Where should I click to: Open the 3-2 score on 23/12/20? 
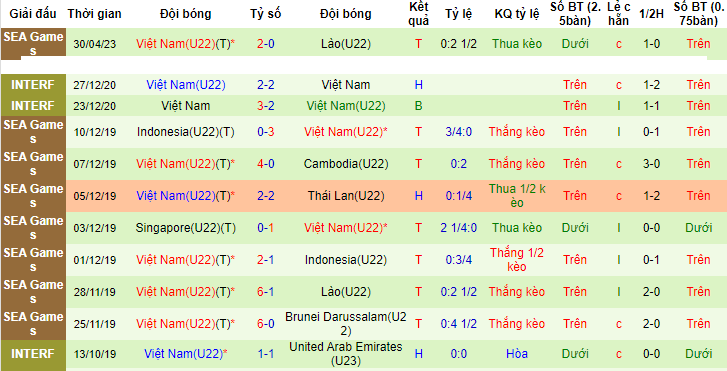(x=266, y=106)
